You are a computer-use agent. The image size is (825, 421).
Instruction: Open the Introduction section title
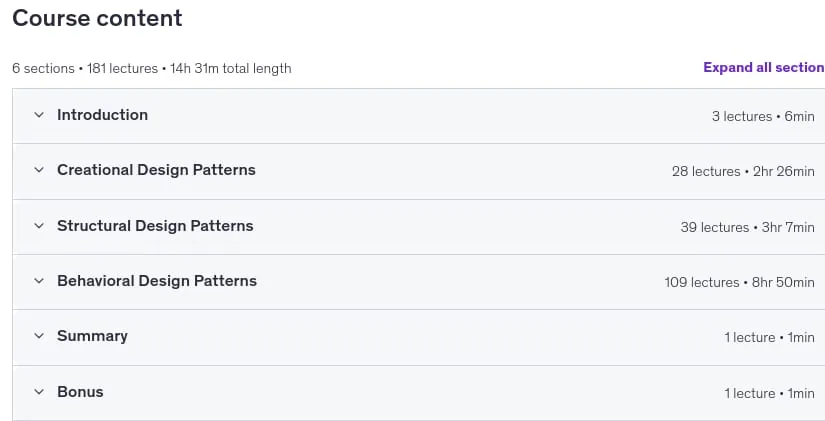point(103,115)
